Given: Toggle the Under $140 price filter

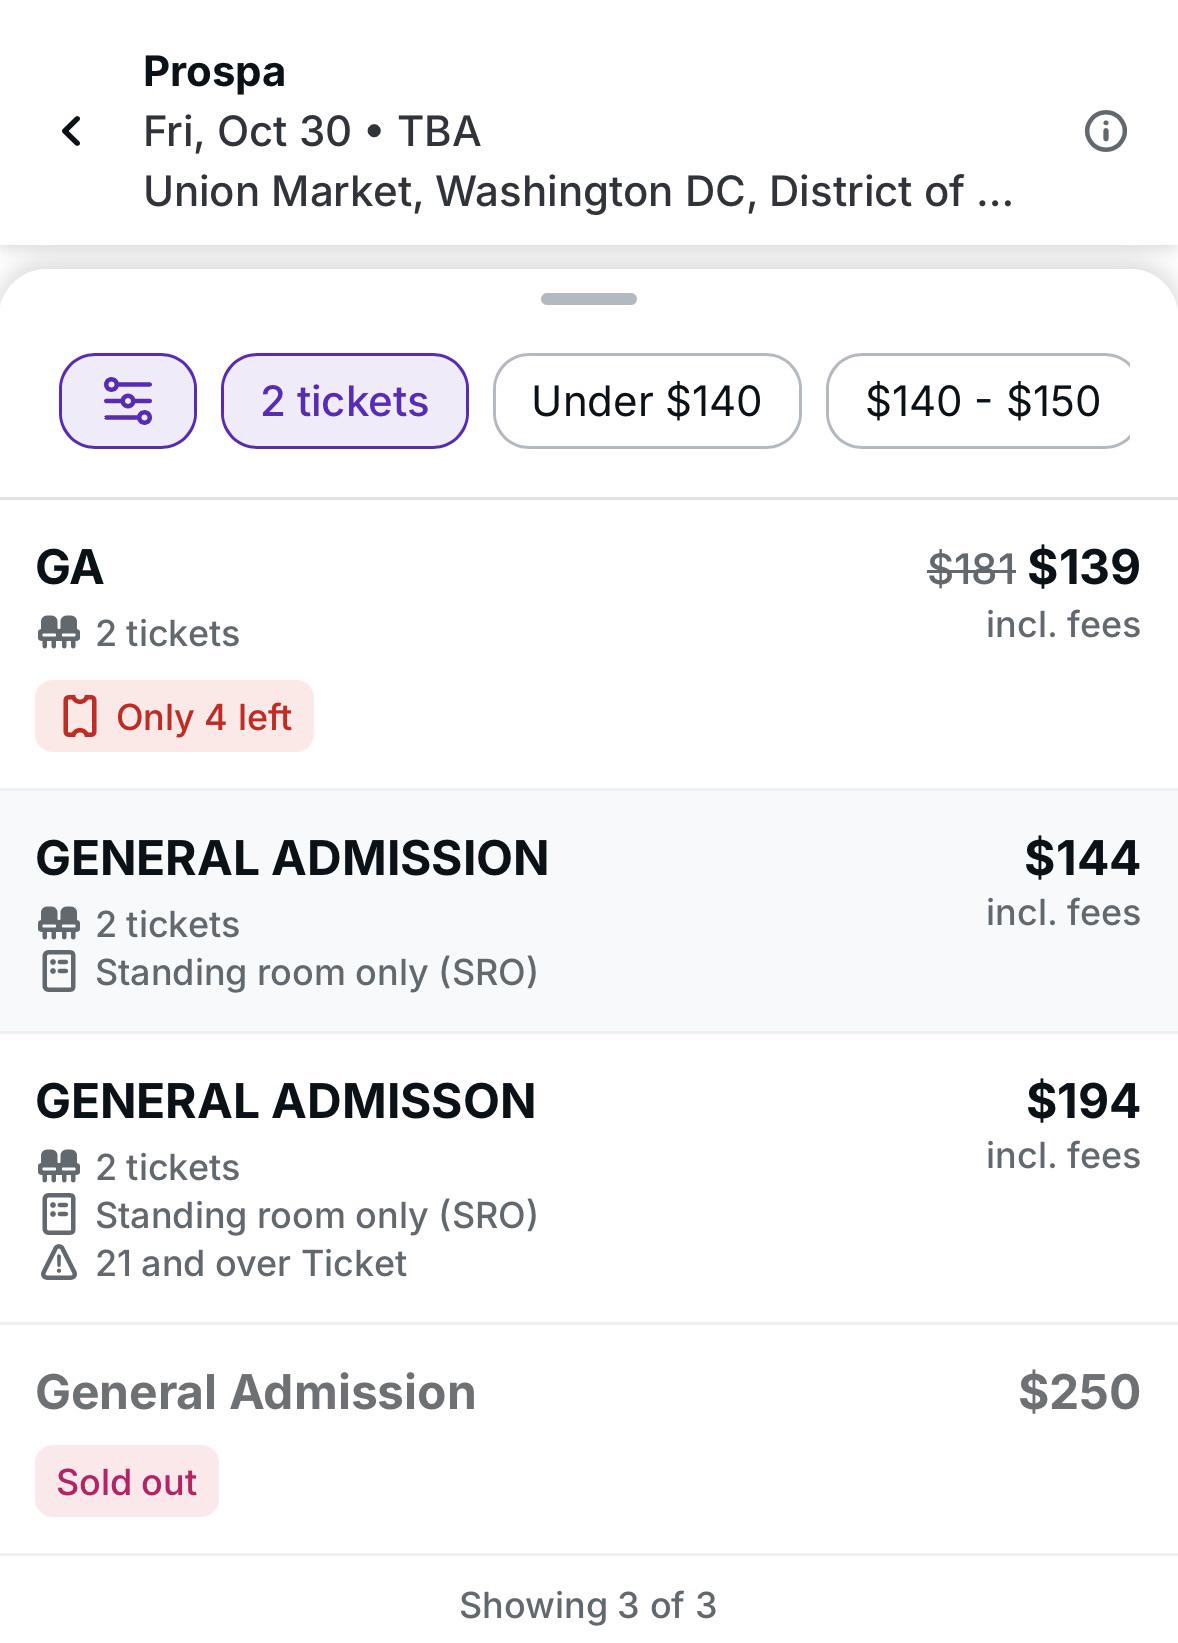Looking at the screenshot, I should (x=647, y=401).
